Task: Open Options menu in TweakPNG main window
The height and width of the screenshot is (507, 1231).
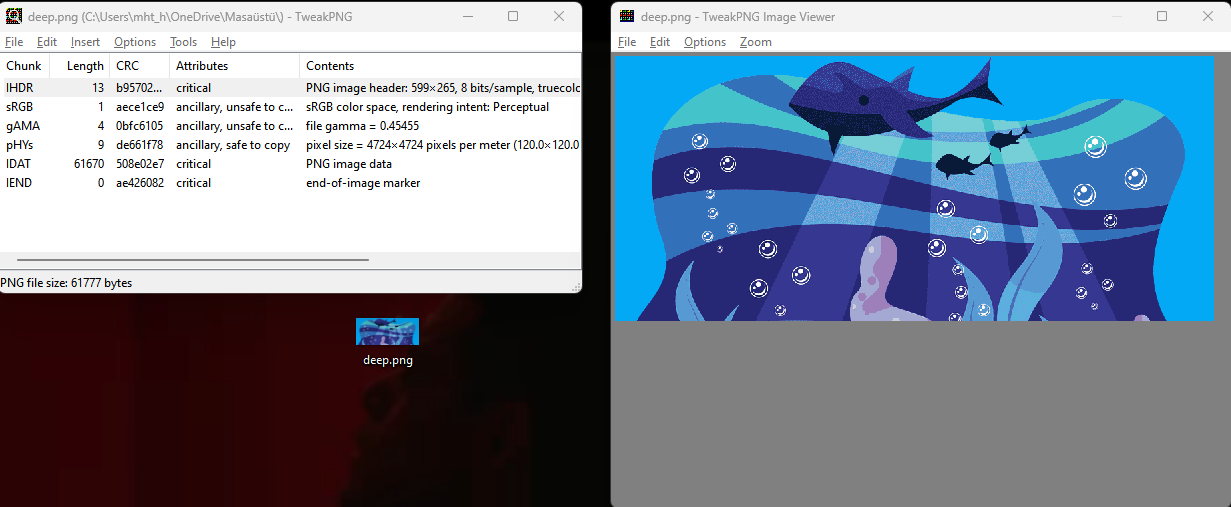Action: [135, 42]
